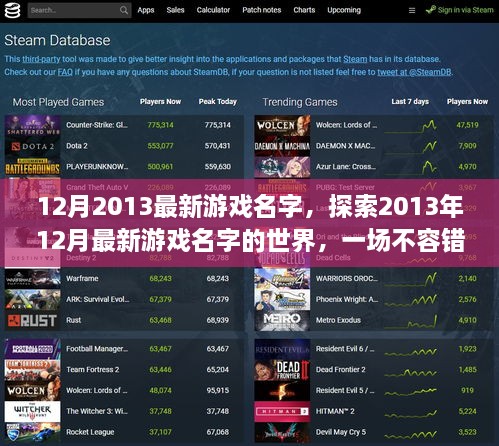Click Wolcen thumbnail in Trending list
Viewport: 499px width, 446px height.
coord(282,125)
